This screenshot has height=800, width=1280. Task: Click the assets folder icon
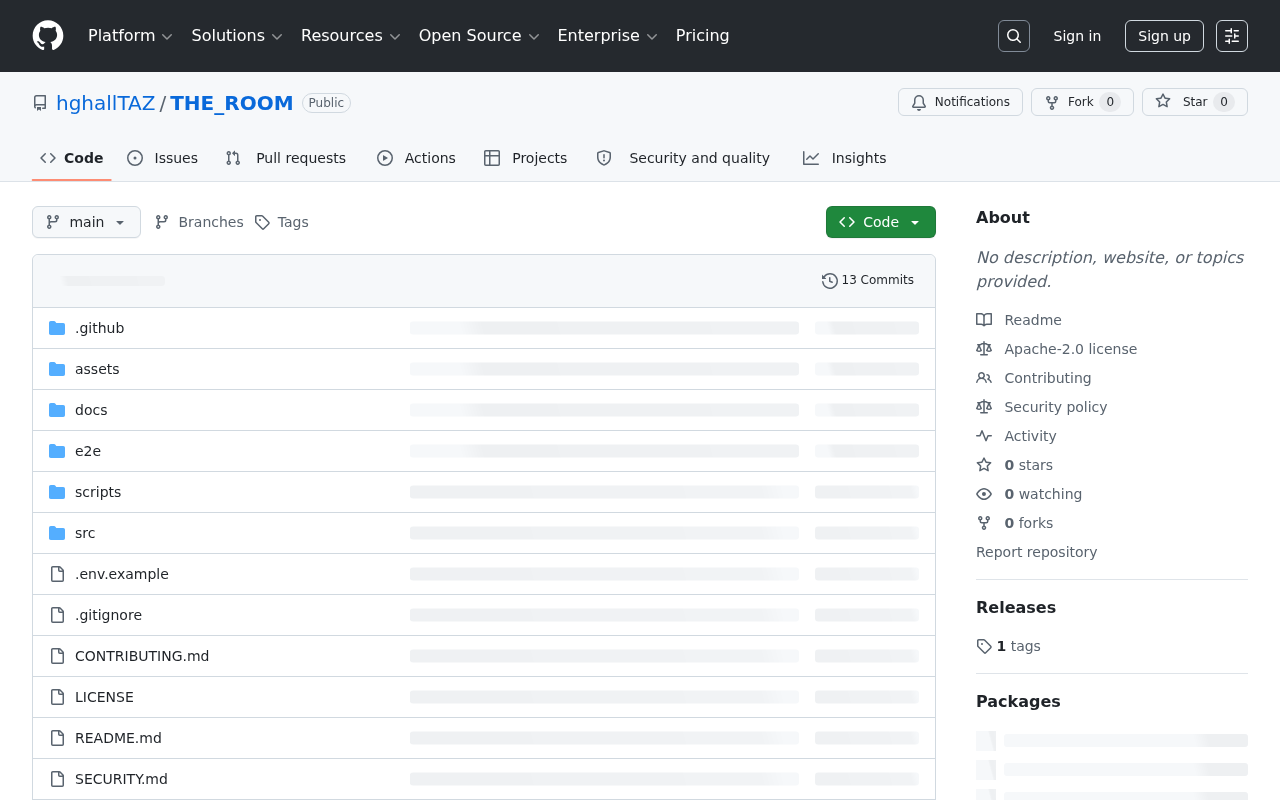[x=57, y=369]
